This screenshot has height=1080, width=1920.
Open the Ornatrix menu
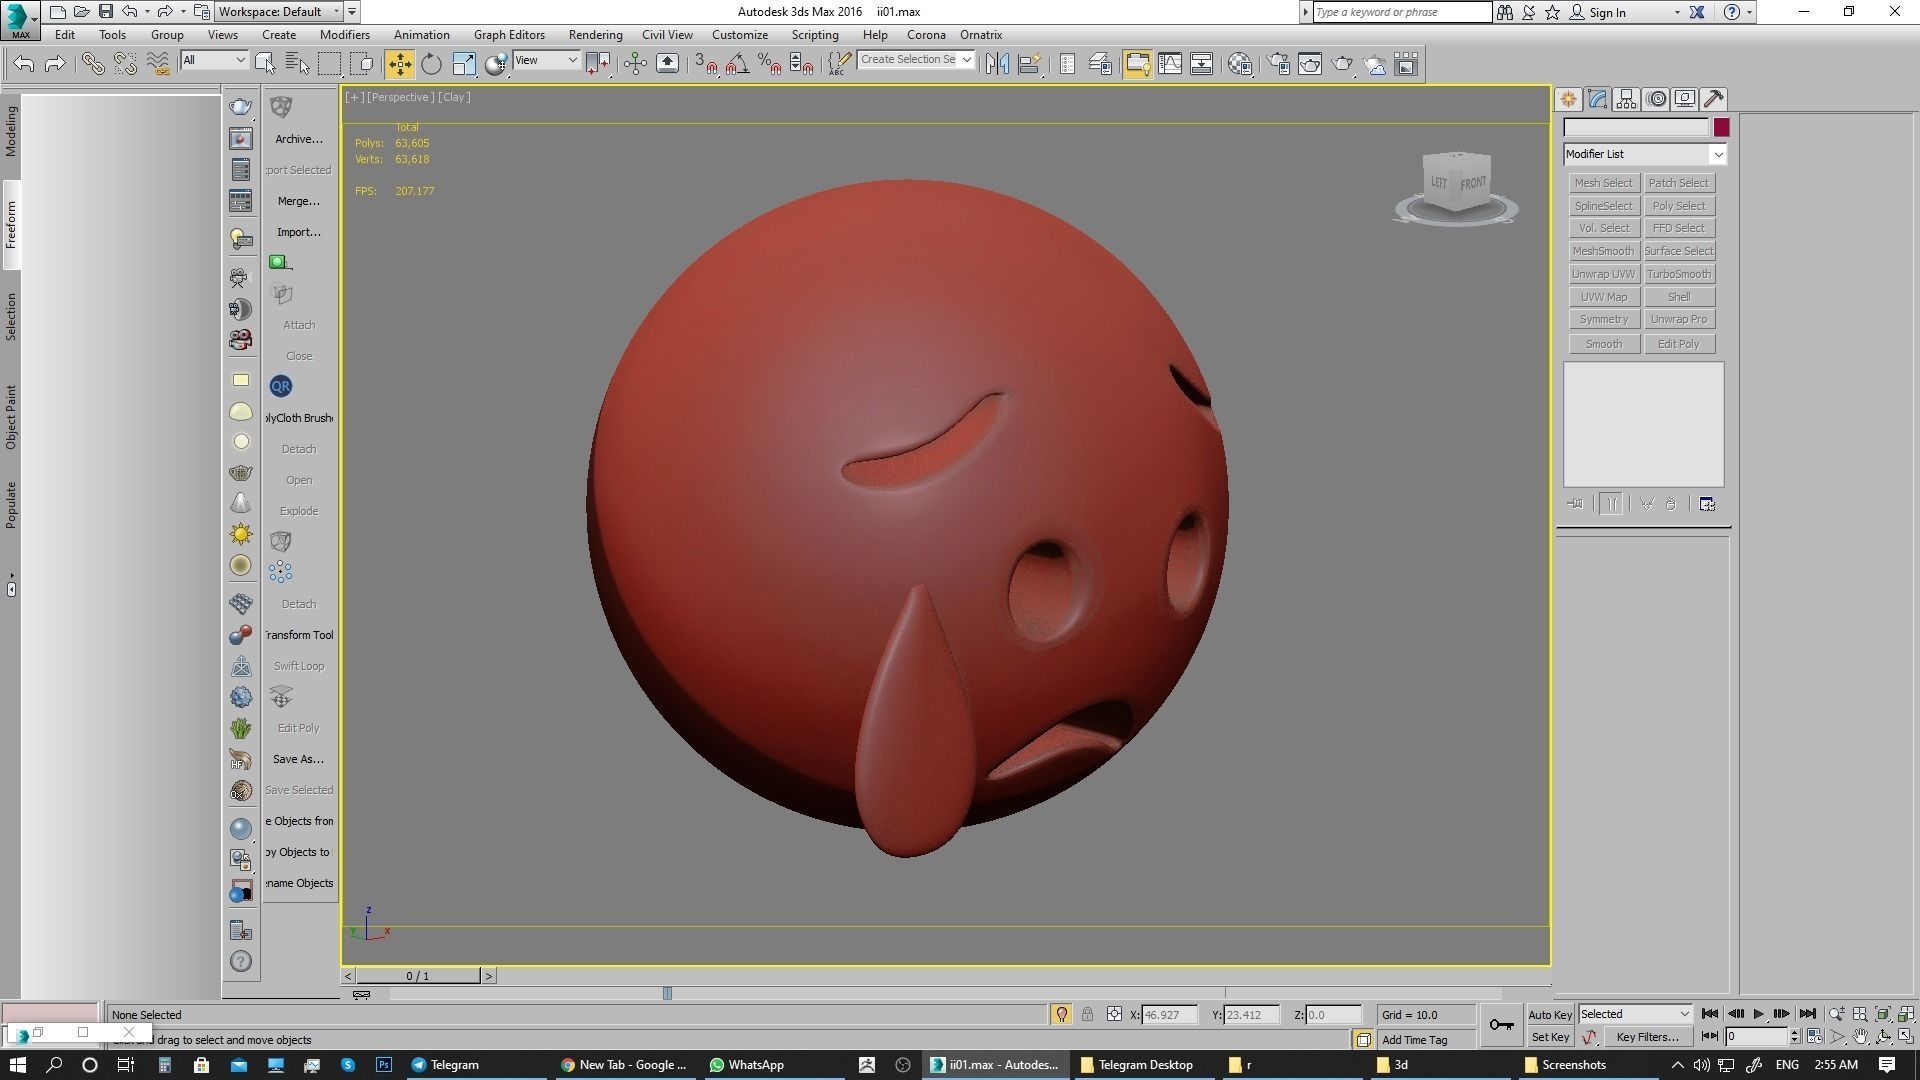click(980, 34)
